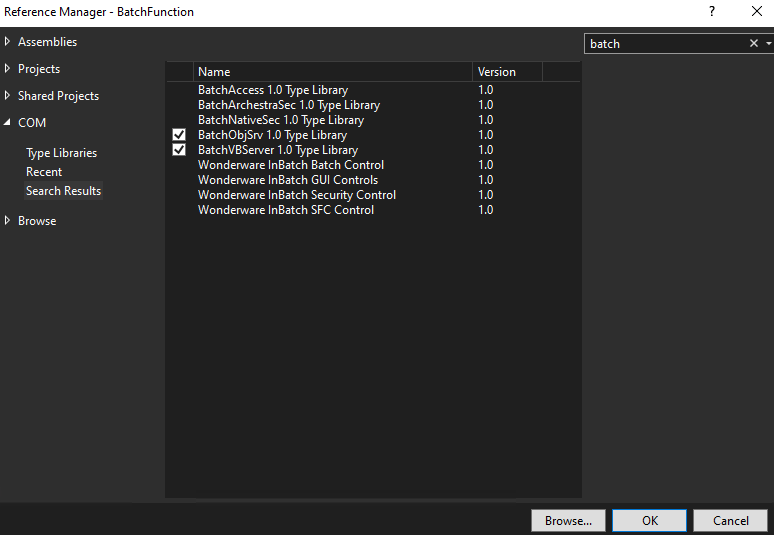Clear the batch search text
The image size is (774, 535).
[753, 43]
